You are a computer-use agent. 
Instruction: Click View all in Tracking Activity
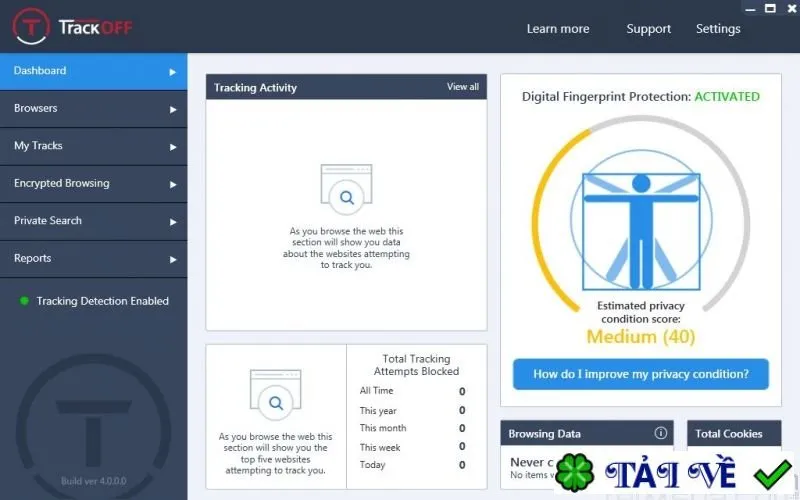point(463,87)
